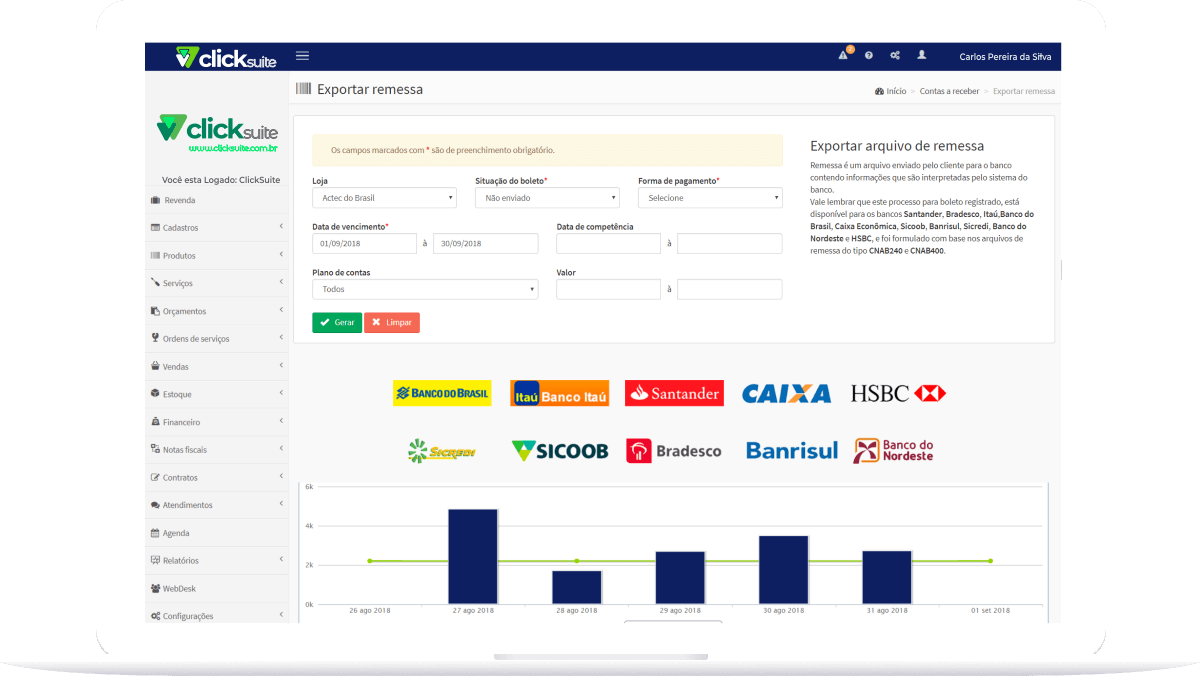Toggle the hamburger sidebar menu
1200x676 pixels.
(x=302, y=56)
